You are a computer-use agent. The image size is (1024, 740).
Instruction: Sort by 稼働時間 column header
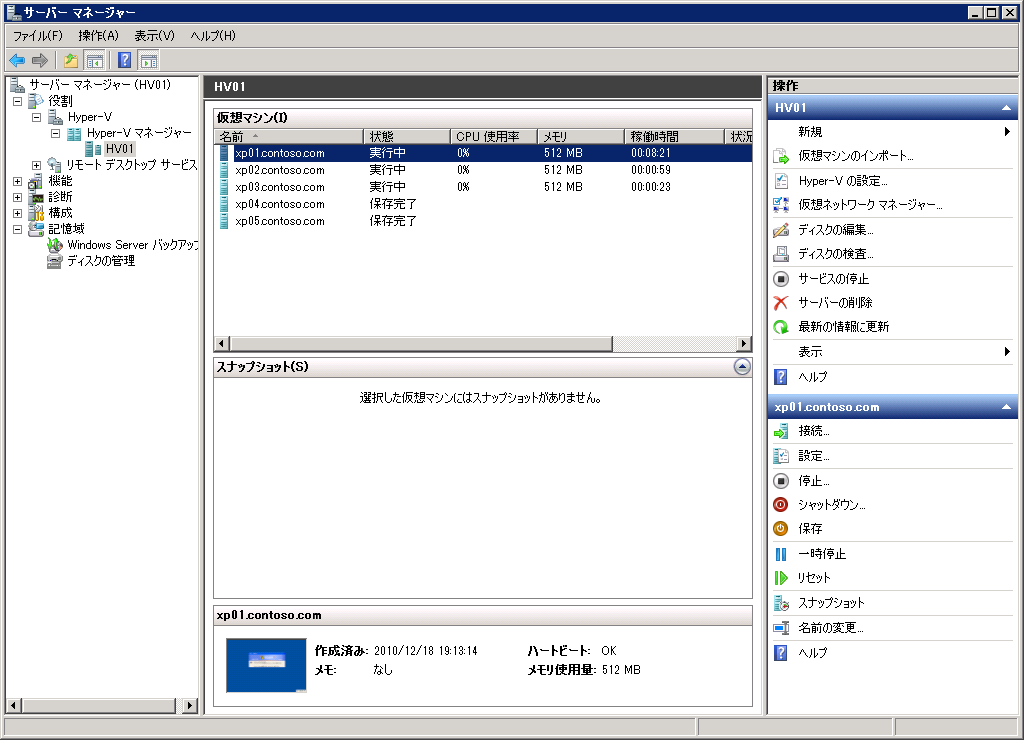coord(674,137)
